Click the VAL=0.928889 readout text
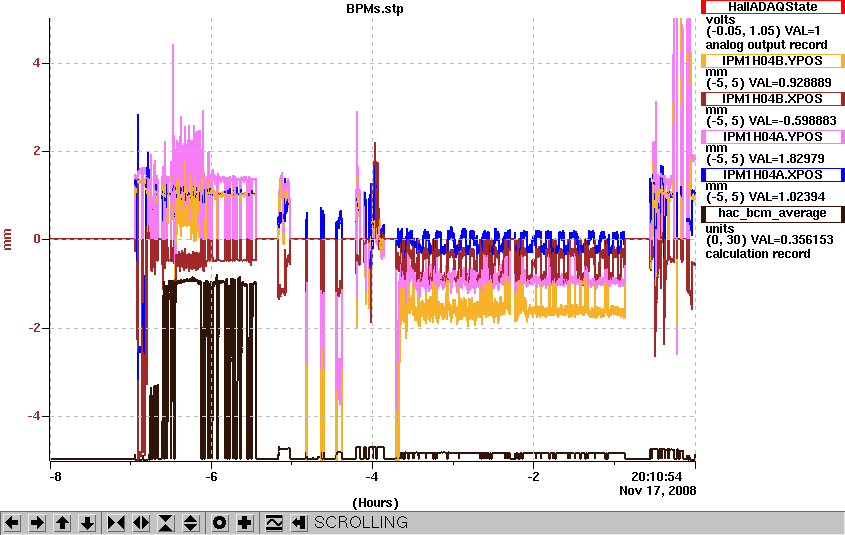This screenshot has width=845, height=535. point(788,82)
